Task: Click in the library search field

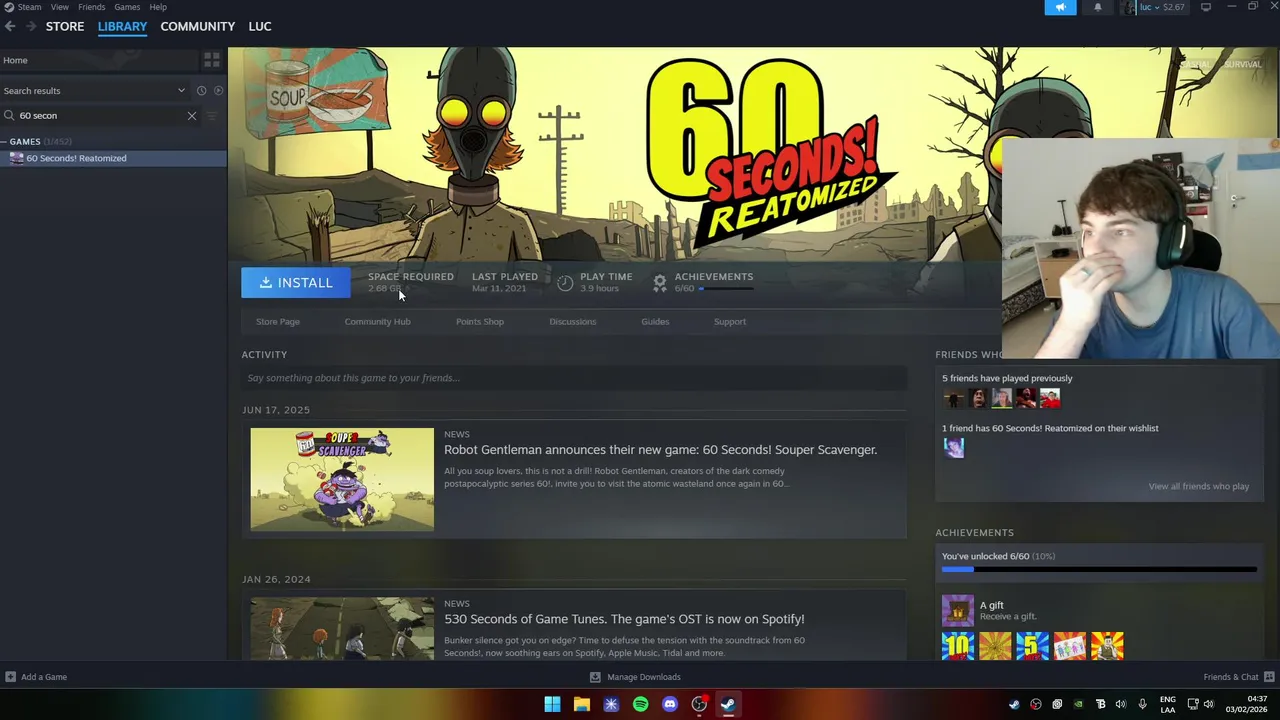Action: 100,116
